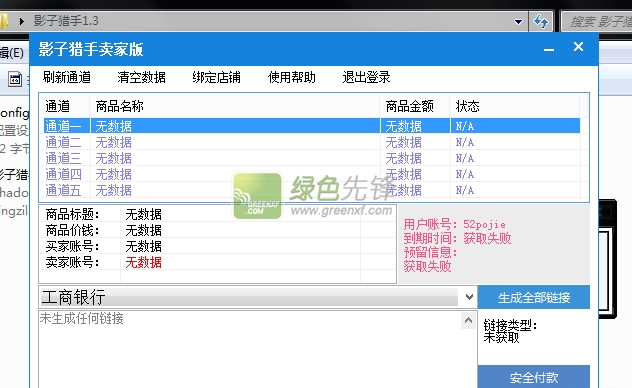Open Explorer address bar history dropdown
The width and height of the screenshot is (632, 388).
tap(518, 21)
